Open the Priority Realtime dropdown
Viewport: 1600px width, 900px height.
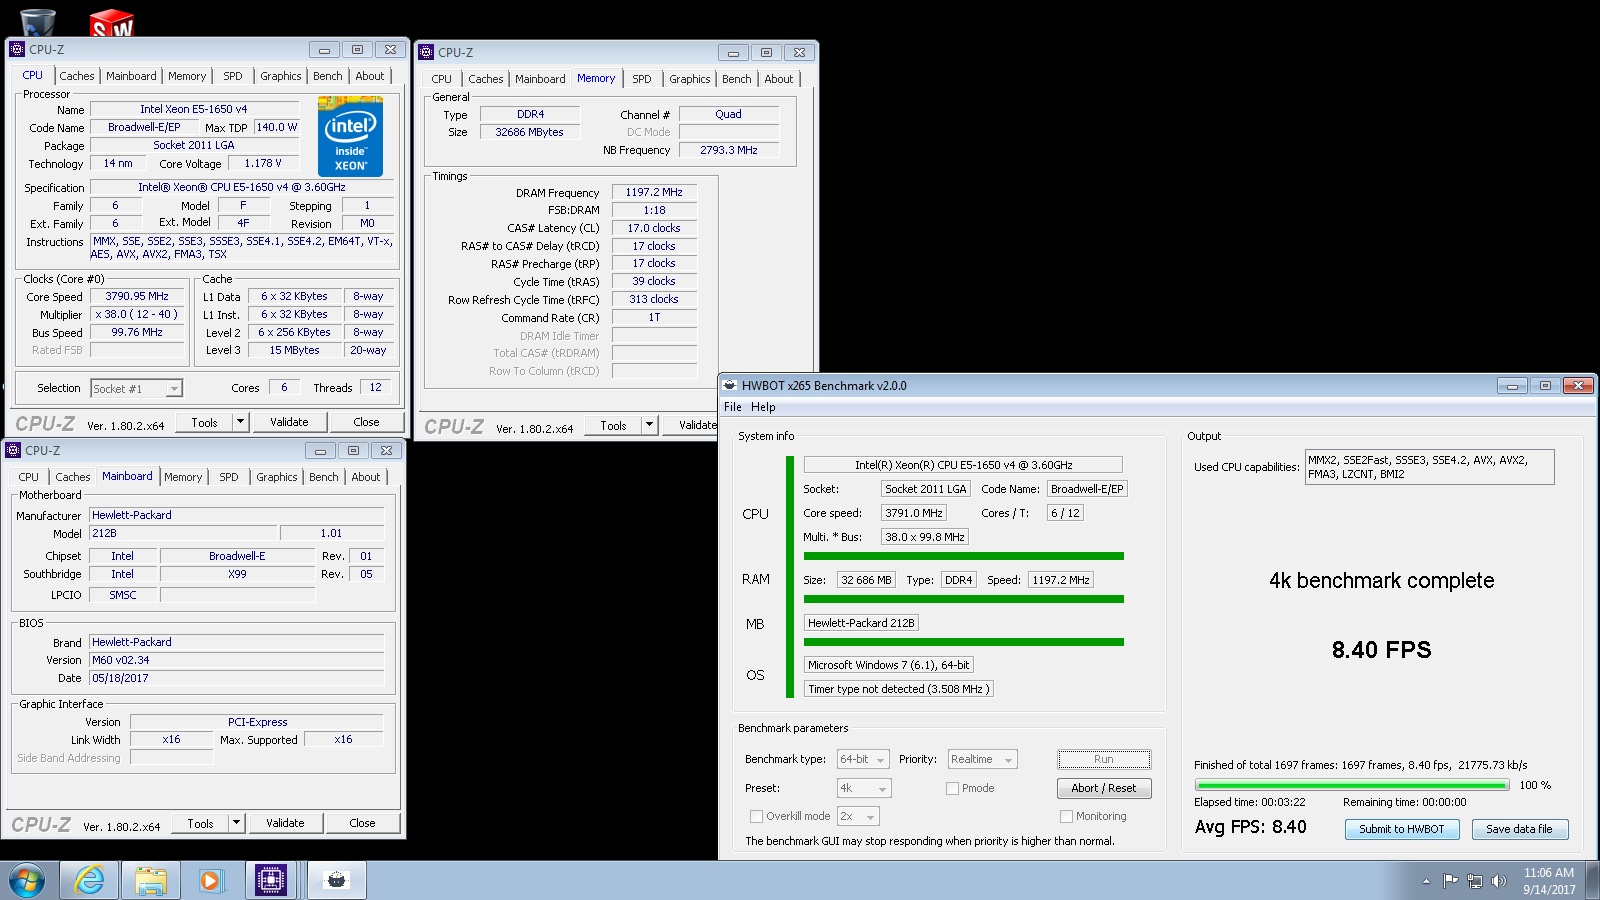[x=982, y=760]
